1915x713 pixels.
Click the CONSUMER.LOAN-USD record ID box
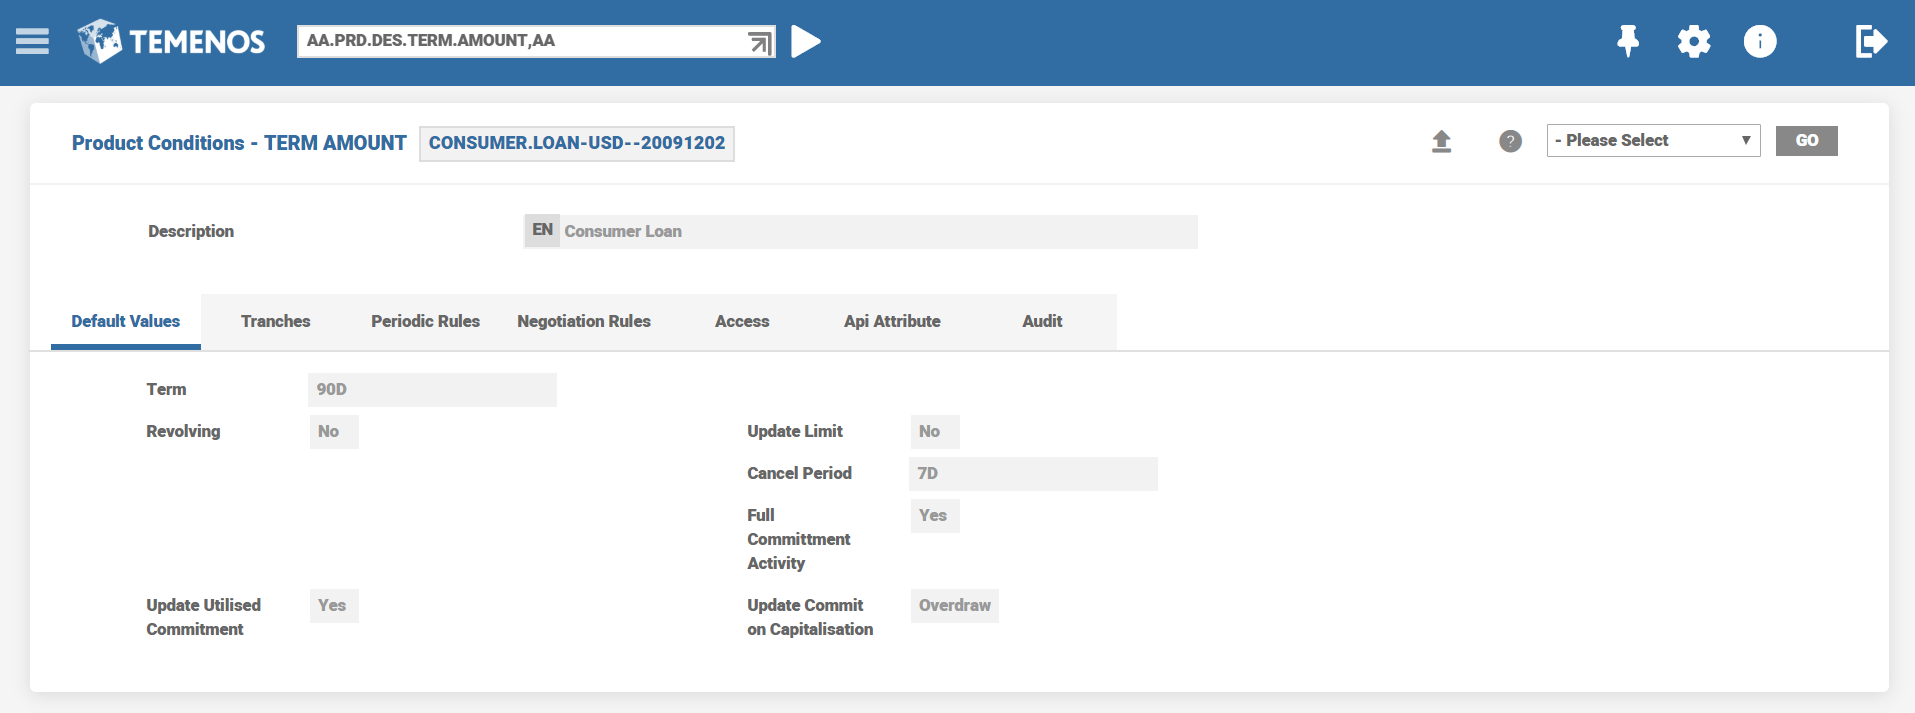point(576,143)
